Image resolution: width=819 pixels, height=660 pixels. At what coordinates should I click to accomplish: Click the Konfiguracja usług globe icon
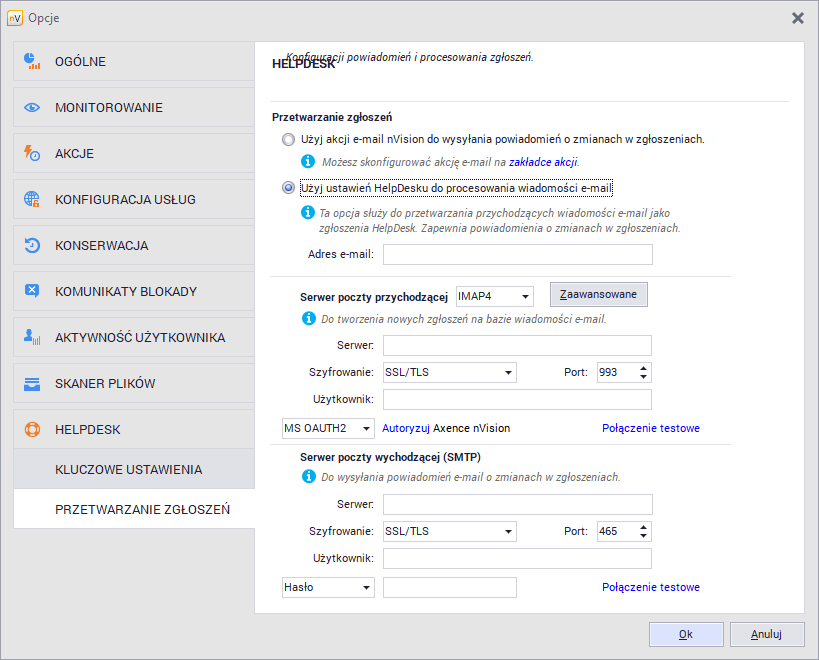(32, 200)
